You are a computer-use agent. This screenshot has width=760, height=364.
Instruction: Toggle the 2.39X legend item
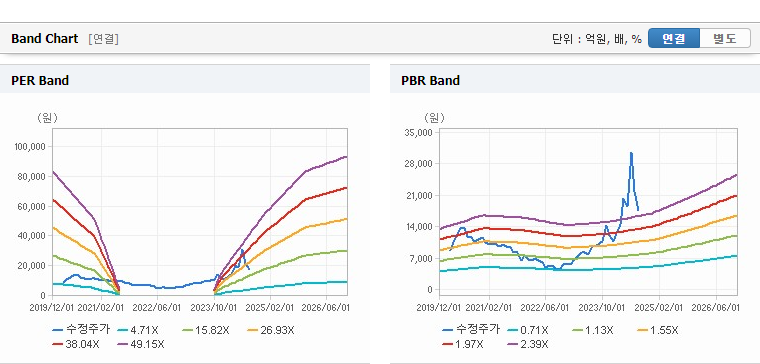click(527, 344)
